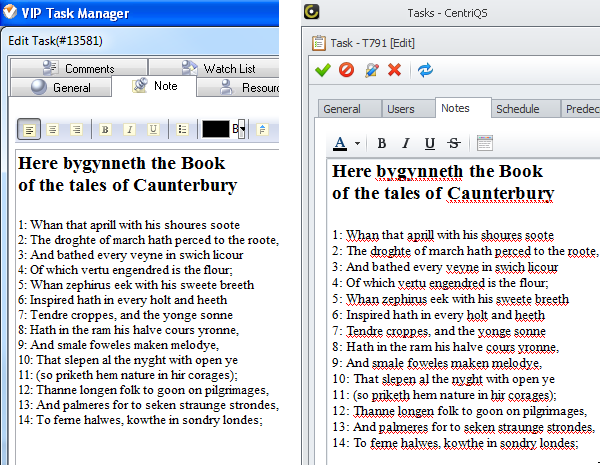
Task: Click the red X delete icon
Action: click(394, 70)
